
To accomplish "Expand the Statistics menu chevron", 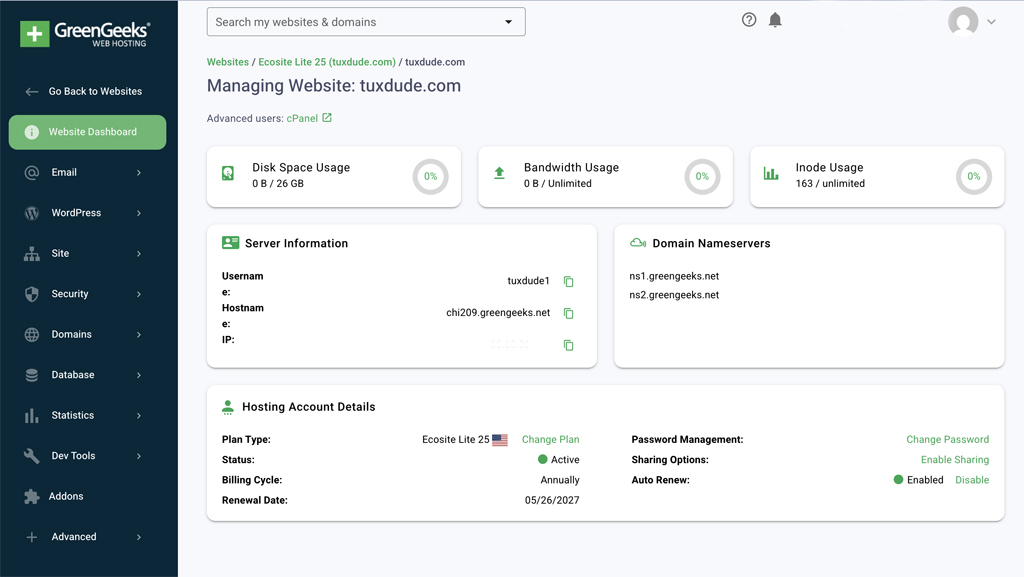I will [138, 415].
